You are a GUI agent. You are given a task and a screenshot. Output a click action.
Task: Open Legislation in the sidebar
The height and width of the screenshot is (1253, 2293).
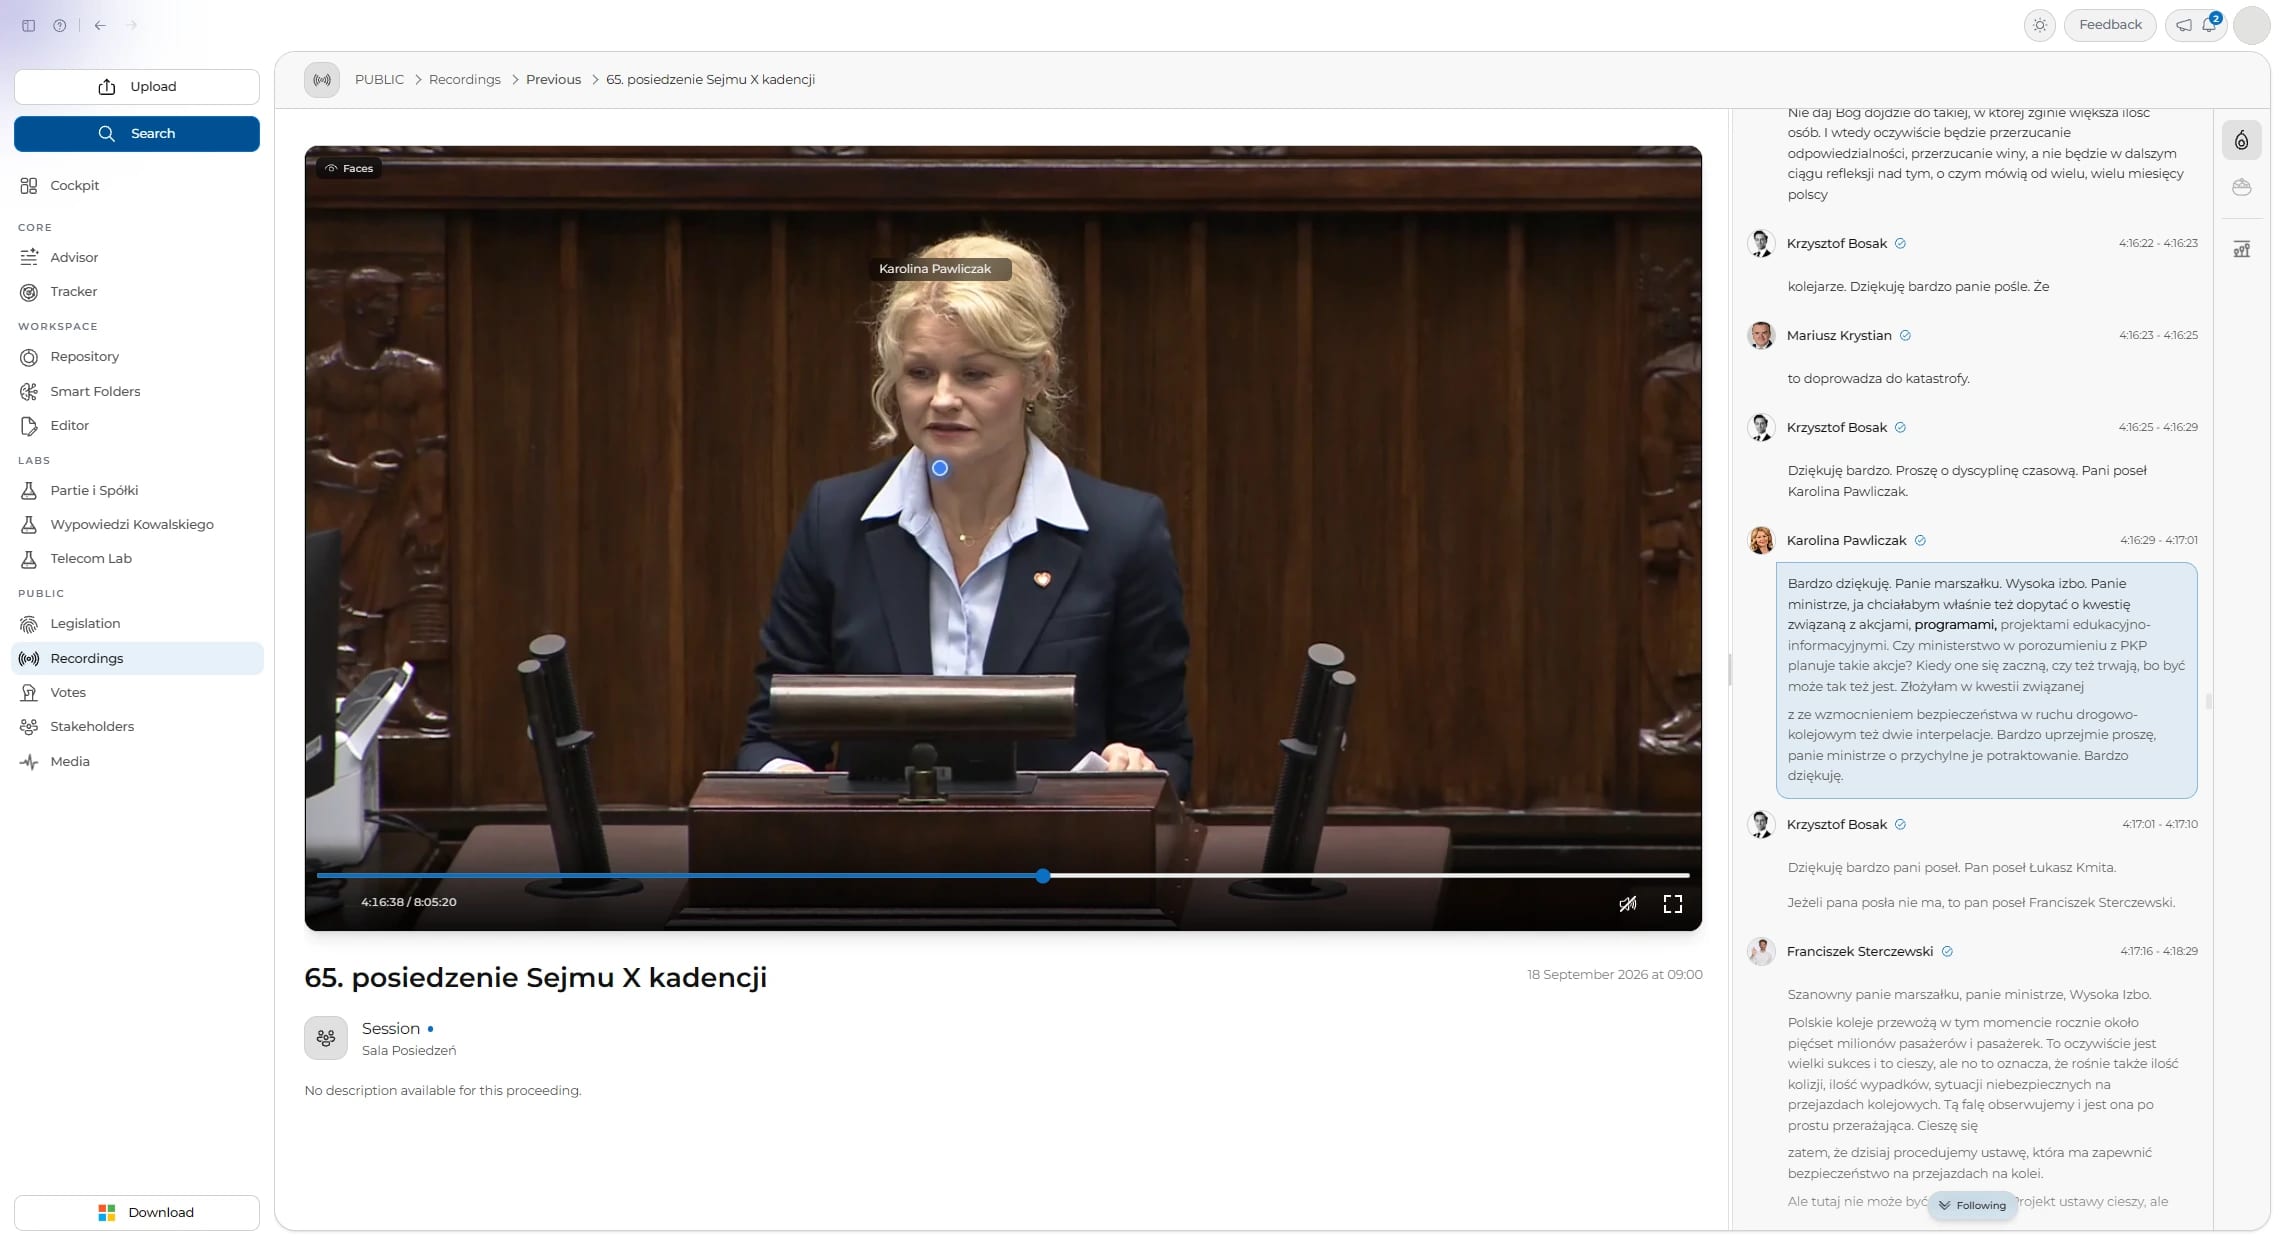[x=137, y=624]
